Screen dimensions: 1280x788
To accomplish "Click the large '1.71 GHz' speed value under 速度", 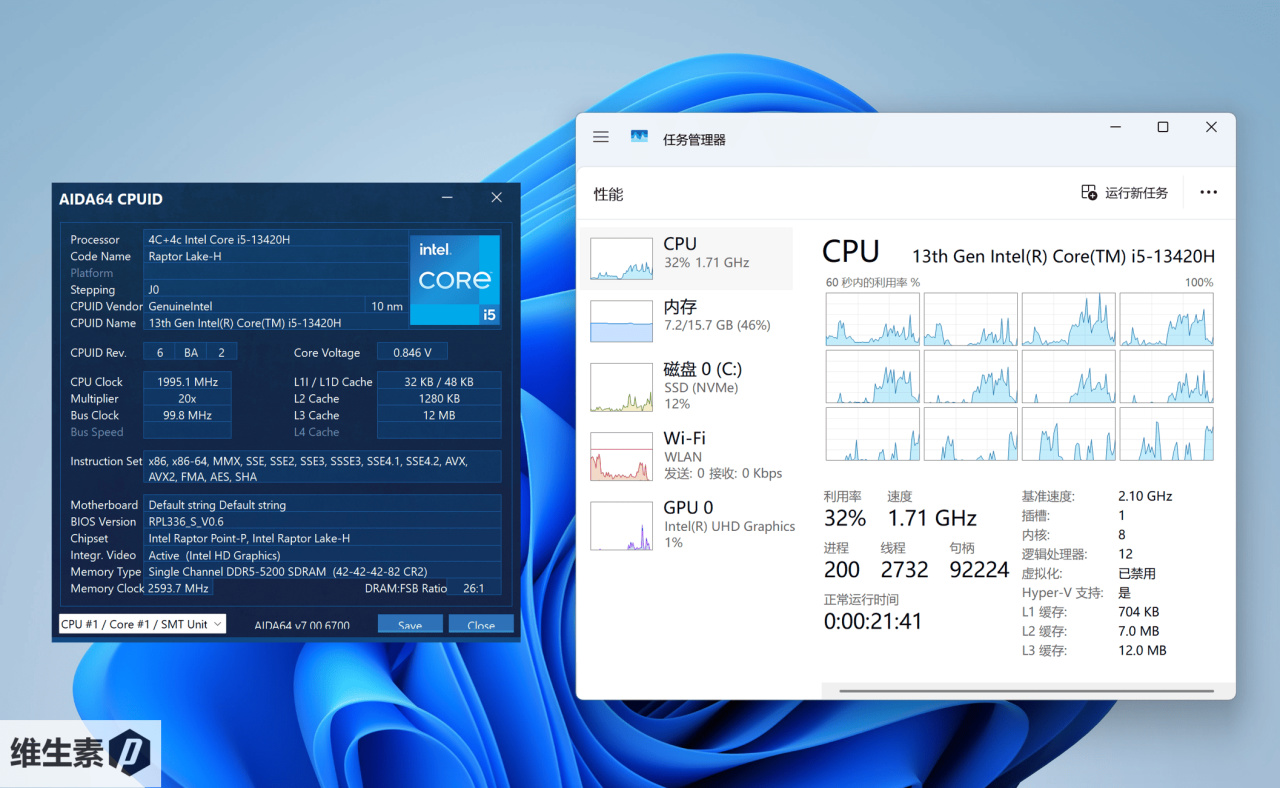I will (x=932, y=518).
